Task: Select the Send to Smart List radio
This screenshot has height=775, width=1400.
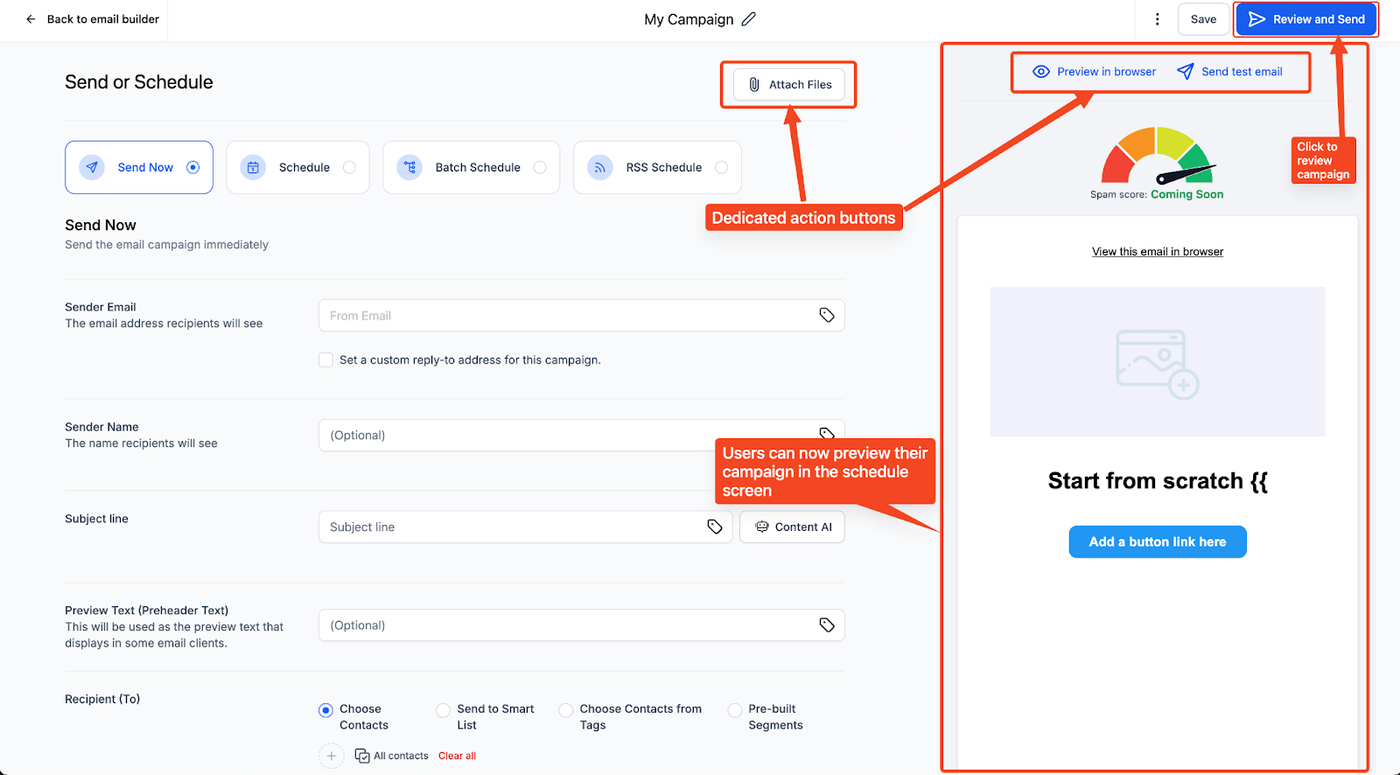Action: (x=443, y=710)
